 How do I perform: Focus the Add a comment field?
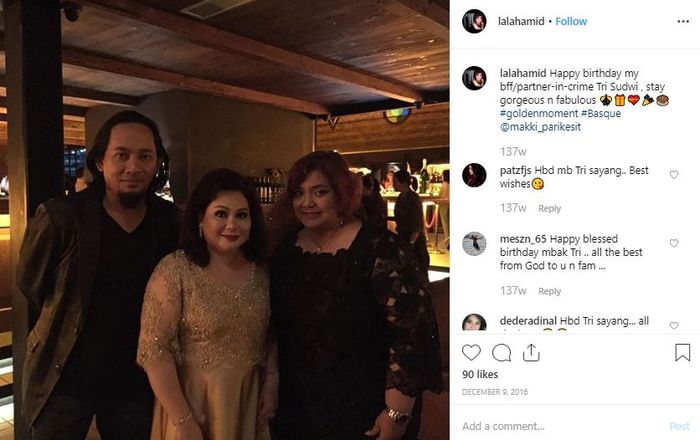(562, 426)
